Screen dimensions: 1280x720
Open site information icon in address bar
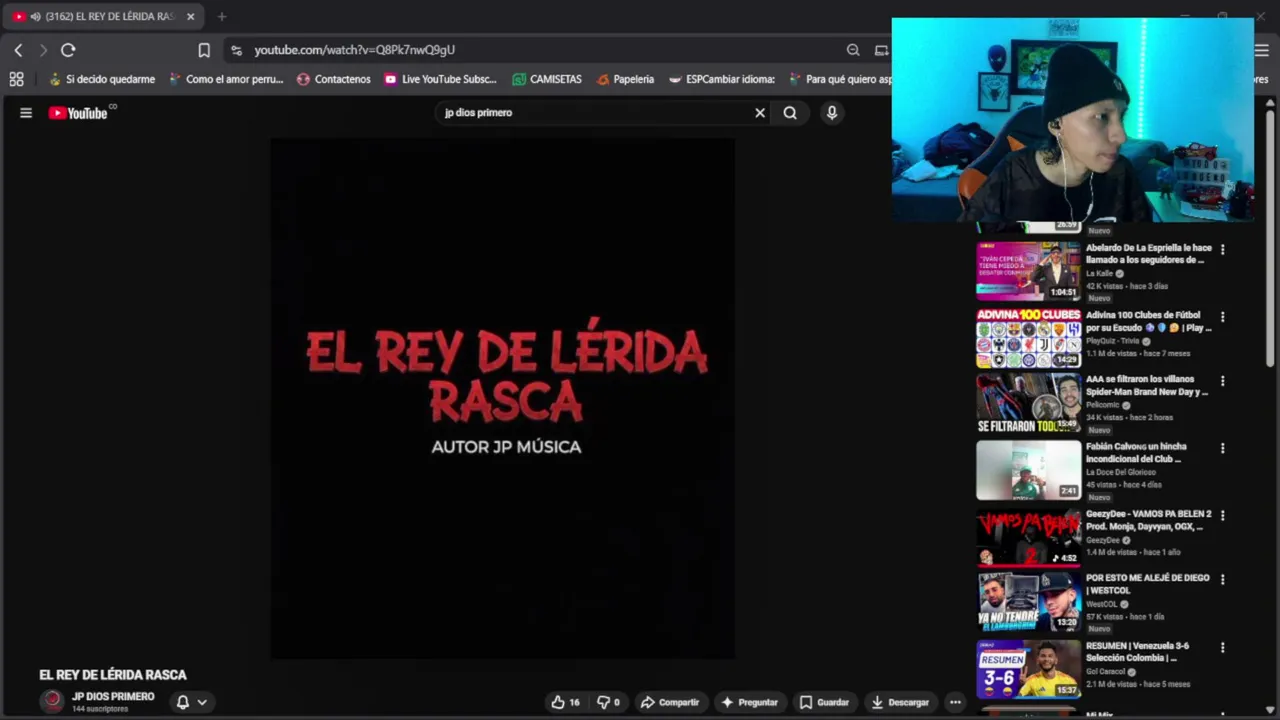236,50
